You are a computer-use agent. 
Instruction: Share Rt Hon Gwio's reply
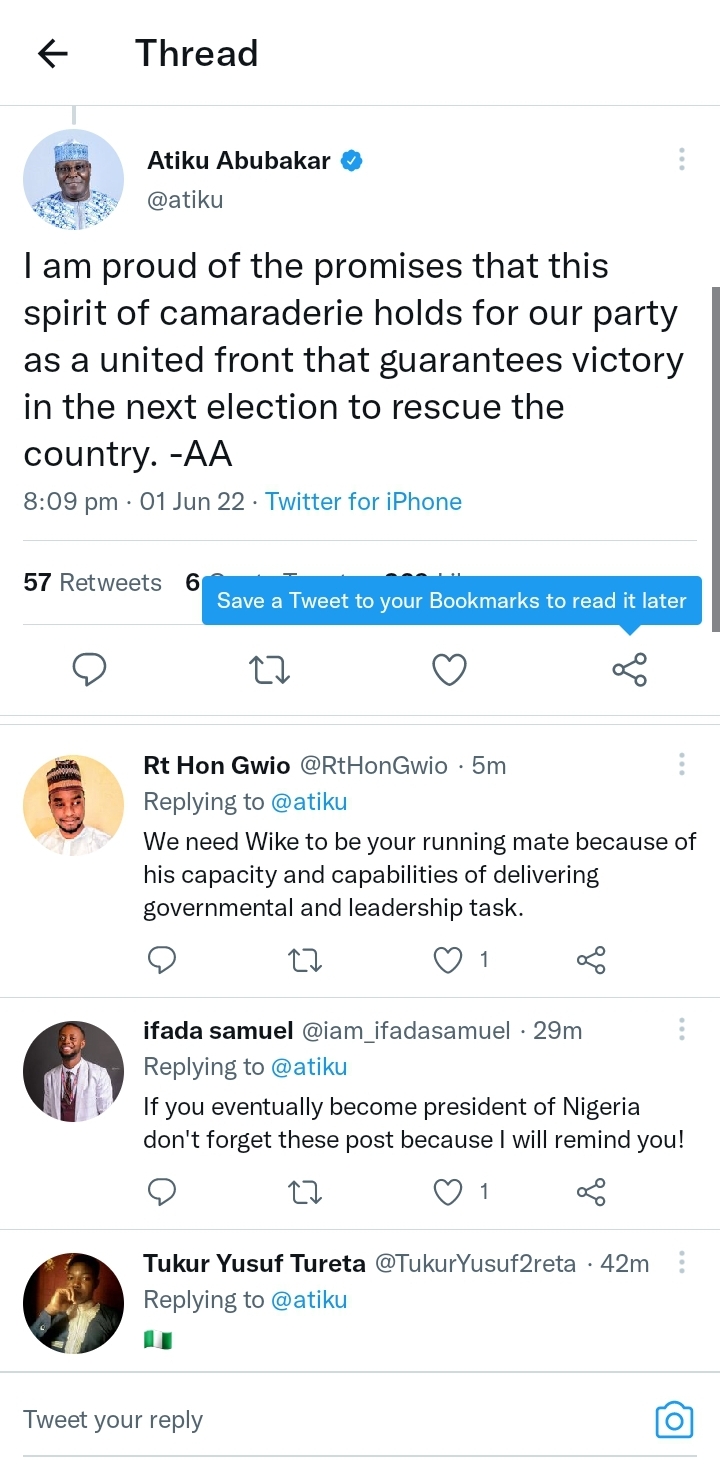pos(591,960)
